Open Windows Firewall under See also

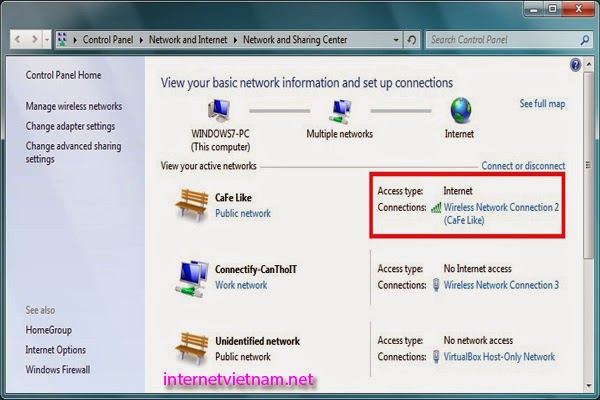(58, 370)
